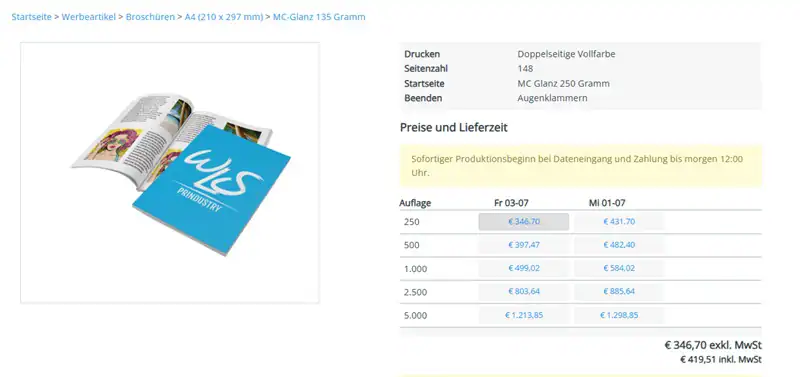The image size is (800, 377).
Task: Click the € 419,51 inkl. MwSt total
Action: 721,360
